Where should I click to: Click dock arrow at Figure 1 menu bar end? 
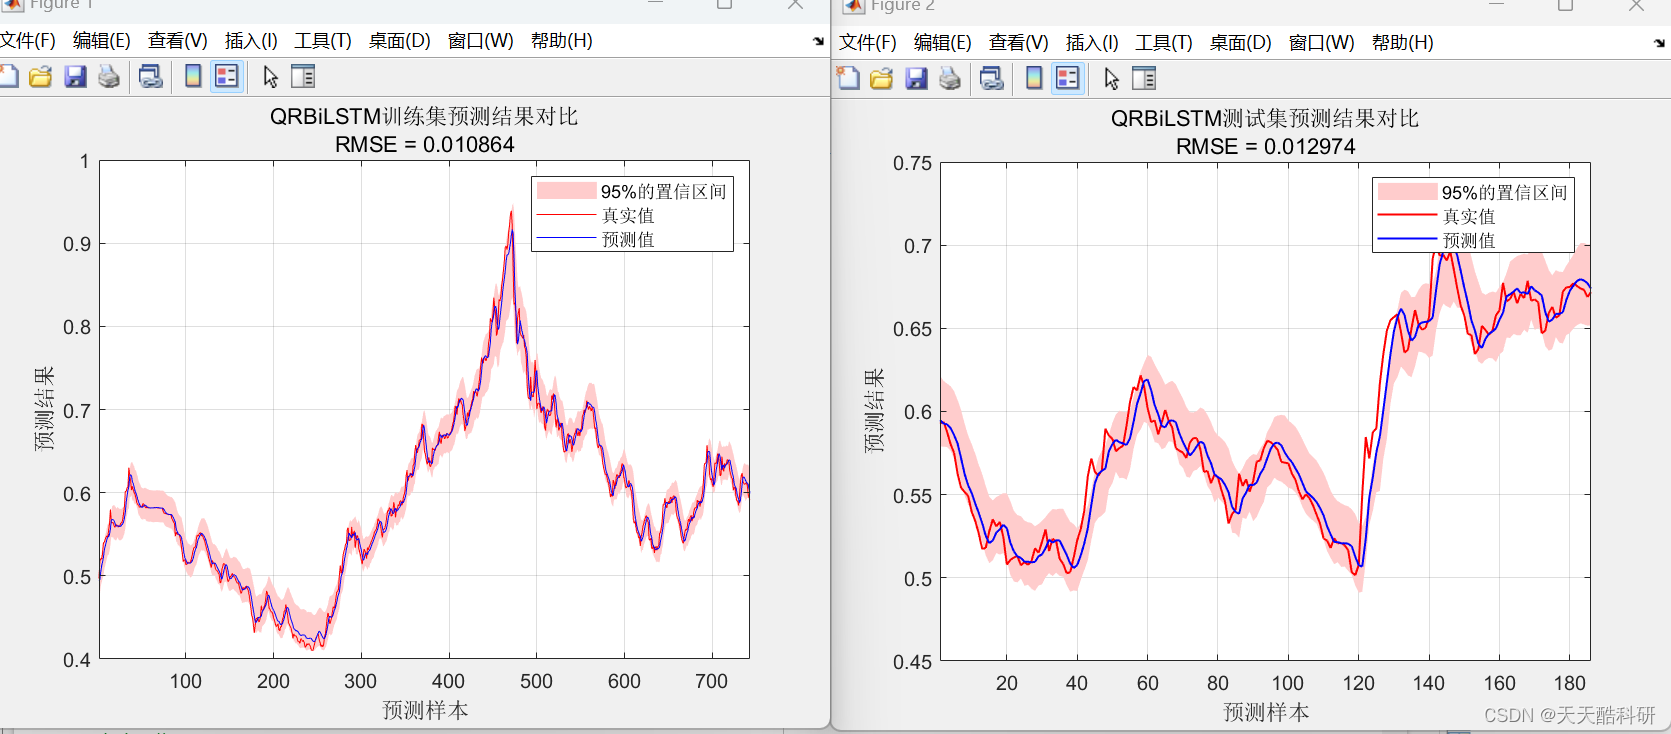819,41
